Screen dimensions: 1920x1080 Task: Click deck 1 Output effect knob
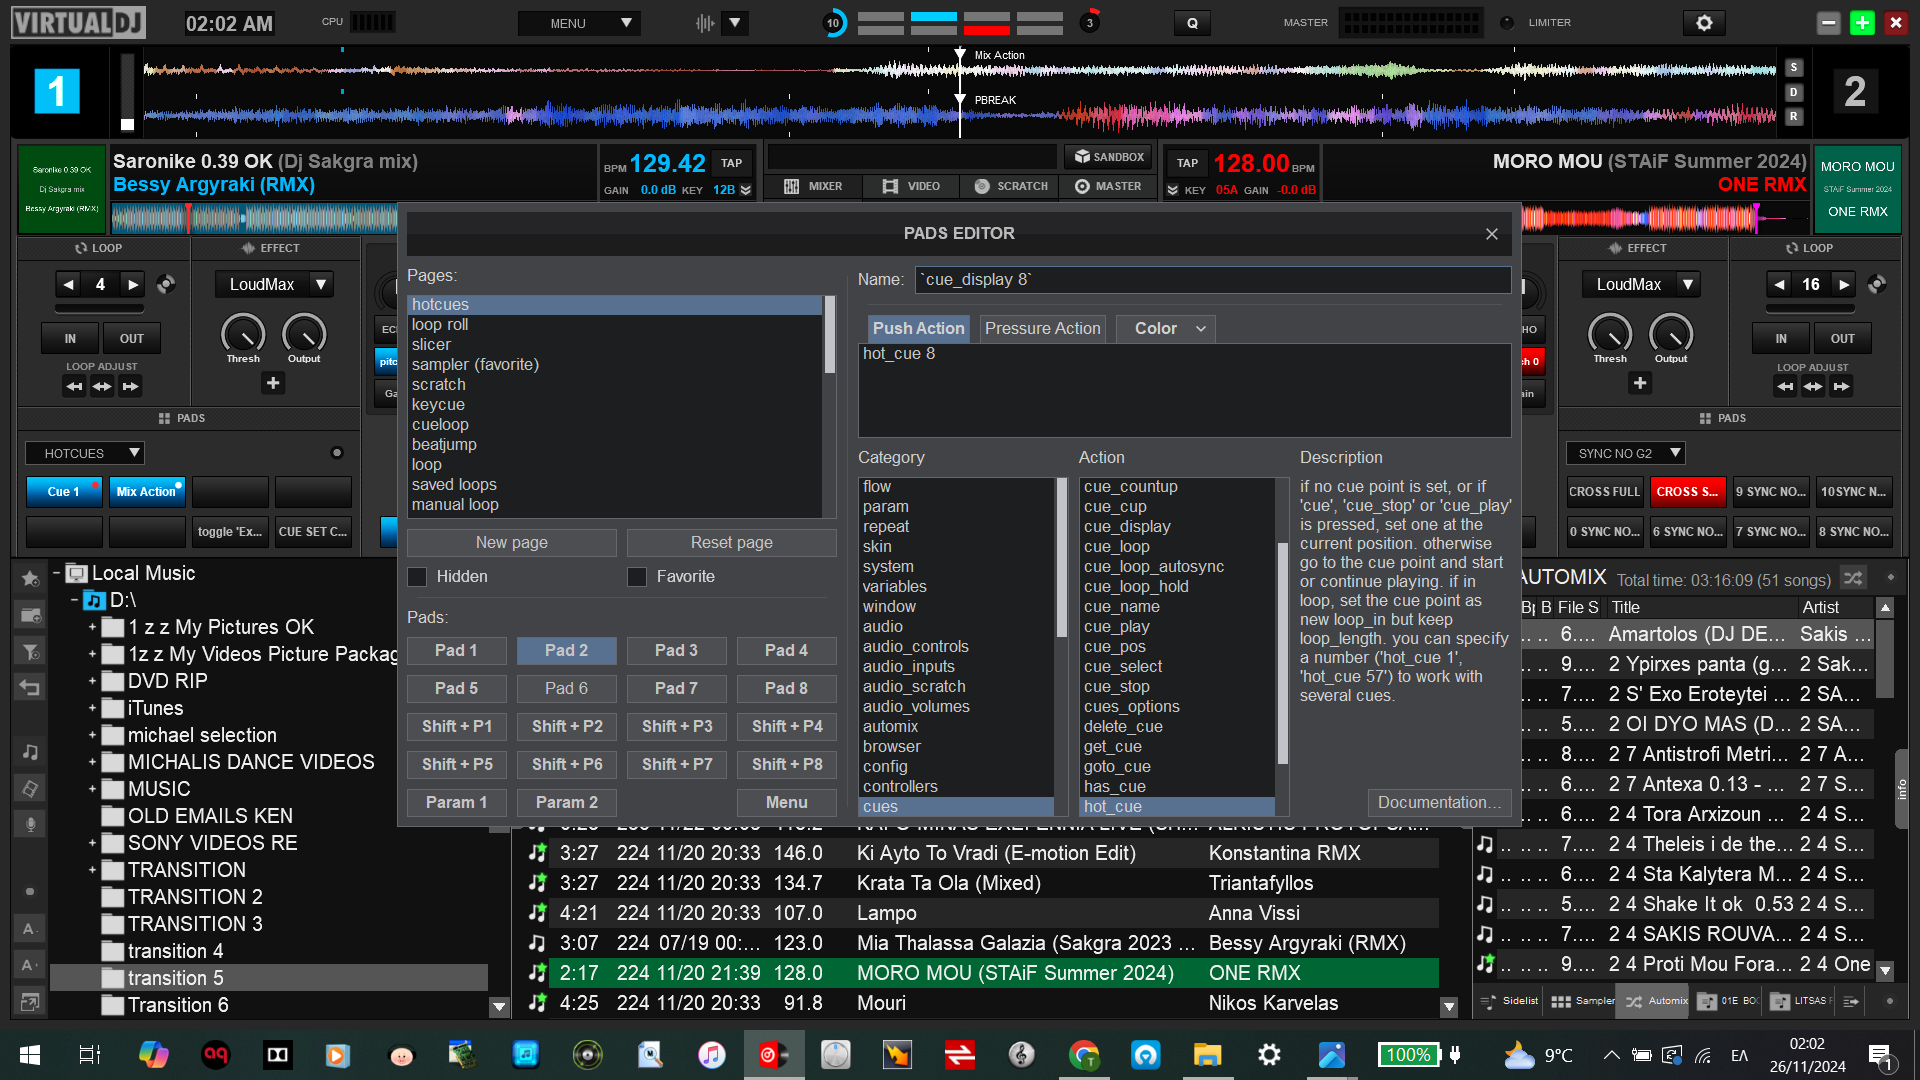tap(304, 334)
